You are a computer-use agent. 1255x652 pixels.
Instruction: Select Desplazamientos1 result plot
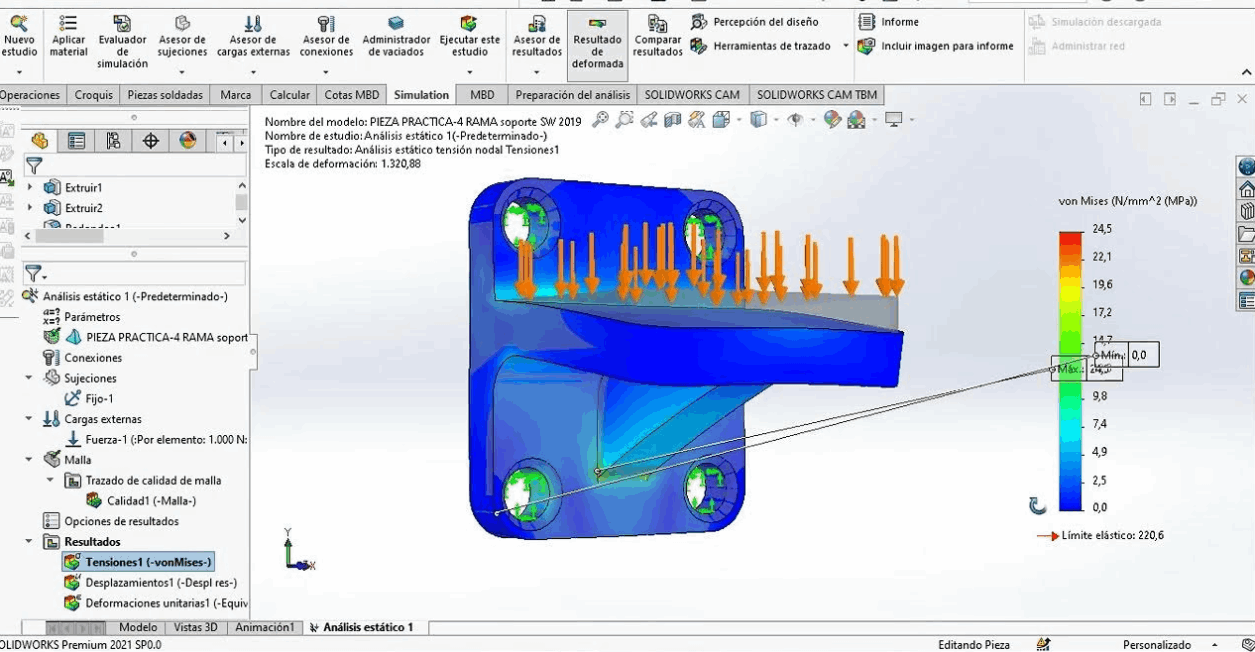(x=150, y=583)
